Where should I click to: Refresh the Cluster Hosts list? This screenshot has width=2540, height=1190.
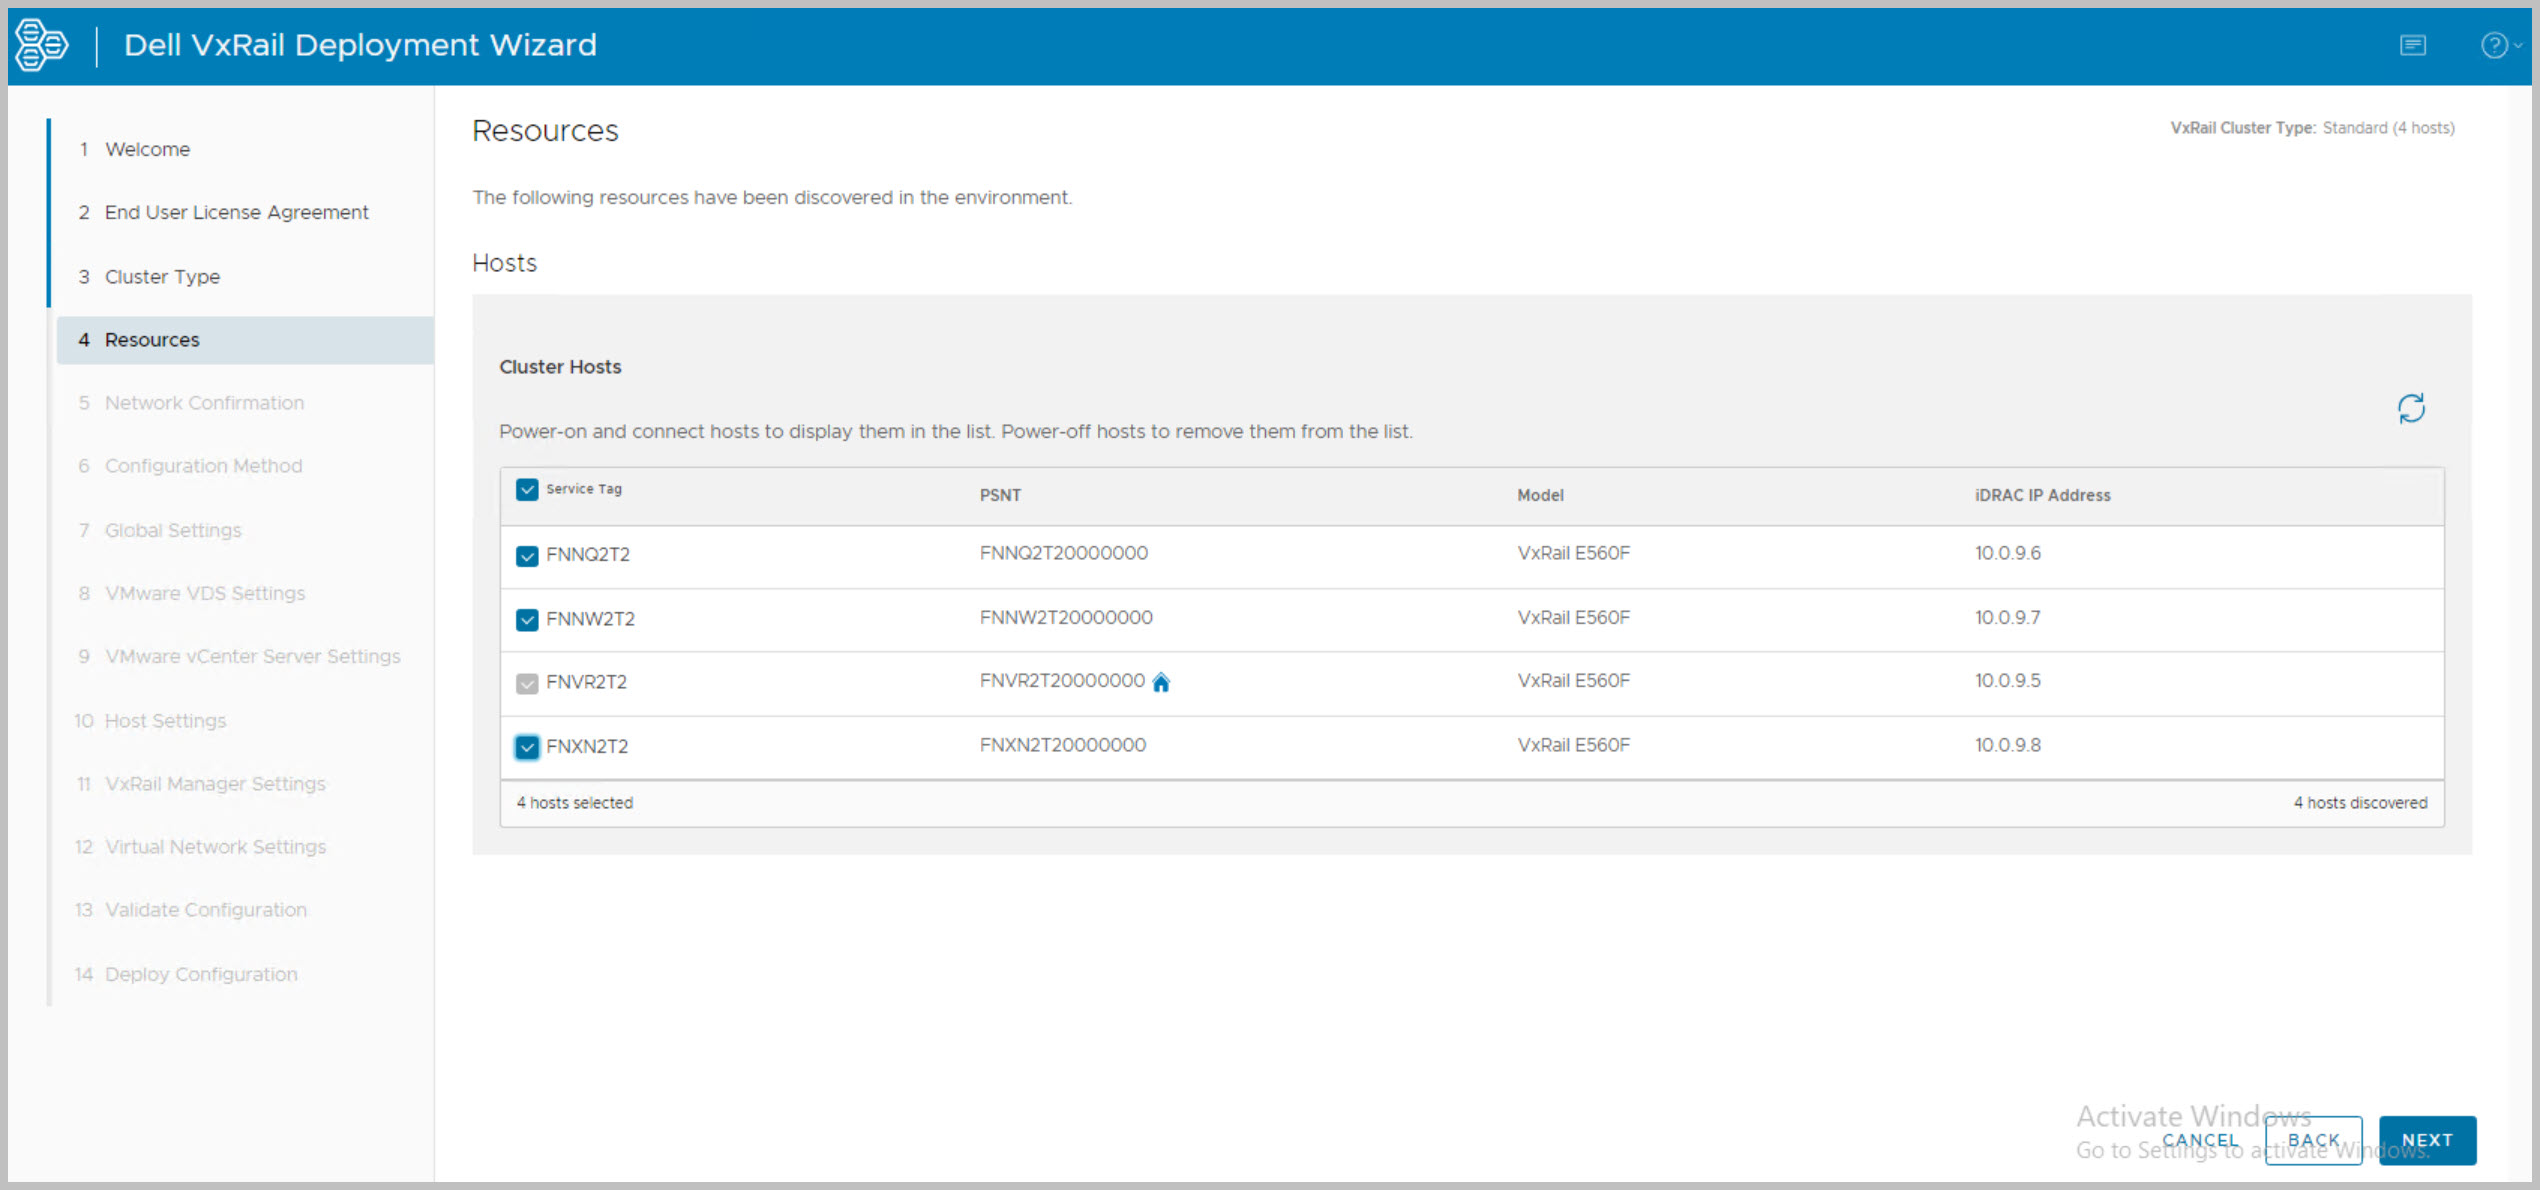pos(2411,408)
